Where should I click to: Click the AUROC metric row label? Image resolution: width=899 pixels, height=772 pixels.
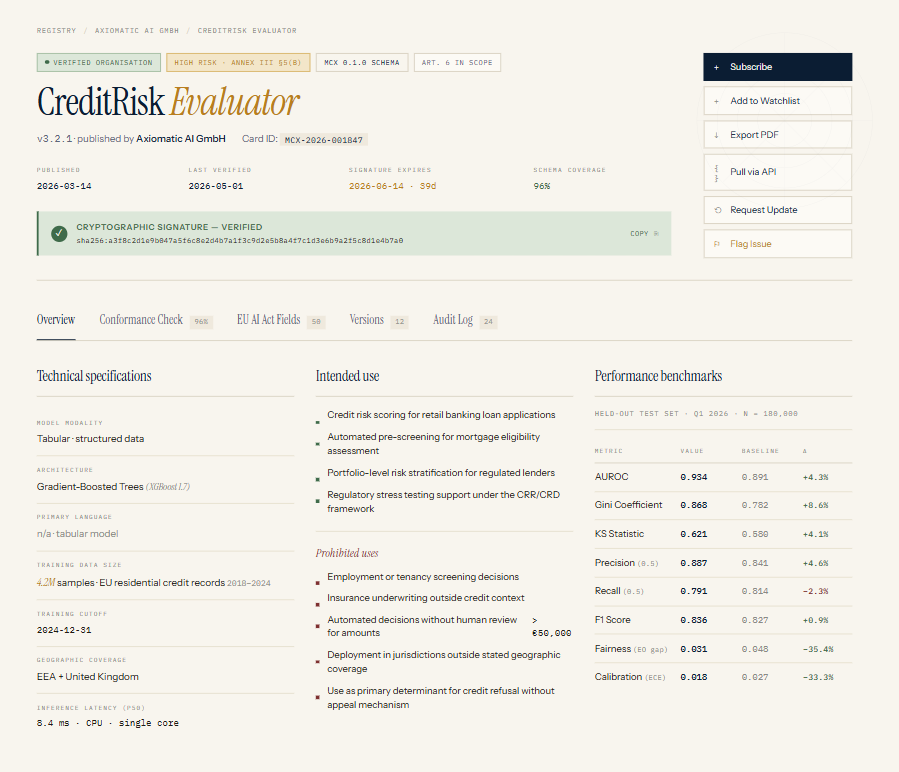[612, 477]
